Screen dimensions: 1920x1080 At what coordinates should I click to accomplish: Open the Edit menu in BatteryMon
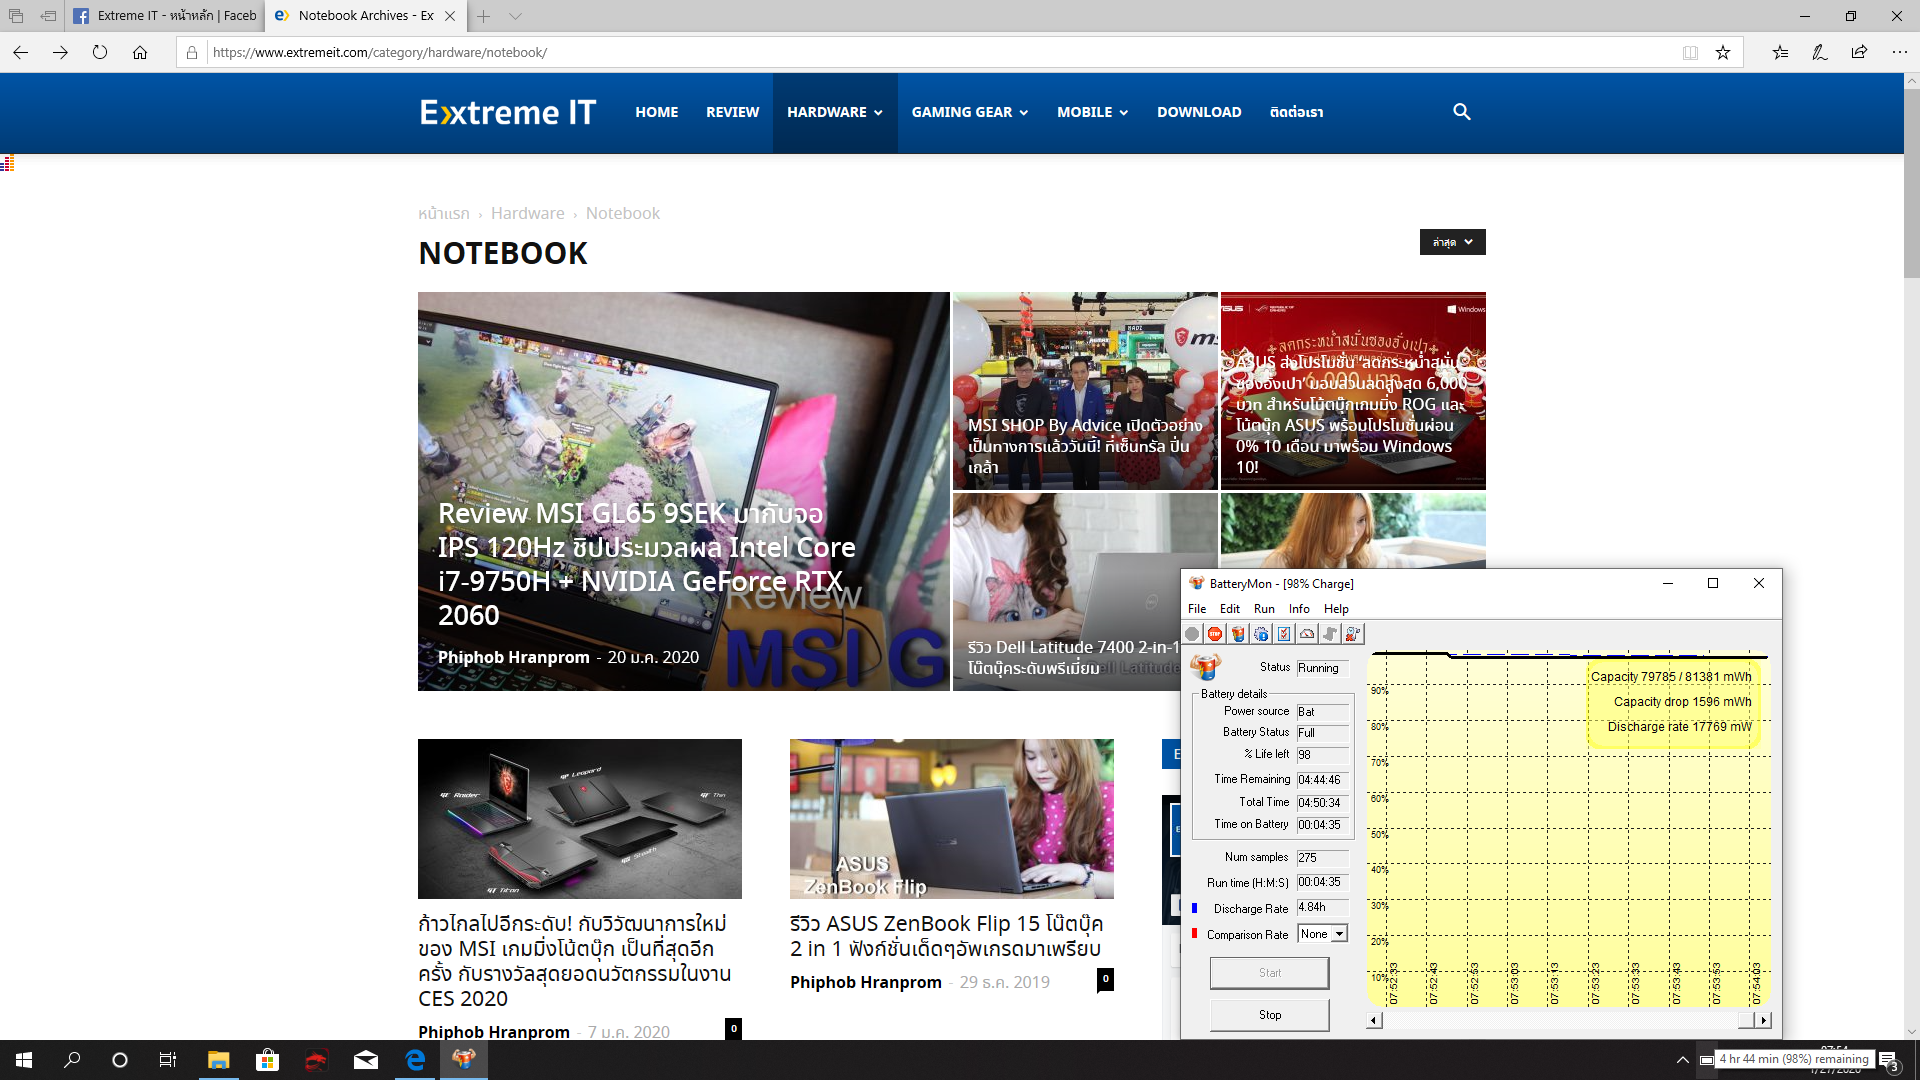coord(1230,609)
